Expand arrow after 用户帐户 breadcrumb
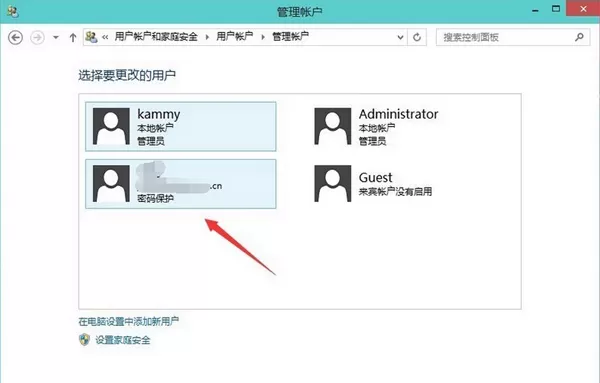Screen dimensions: 600x383 coord(262,37)
